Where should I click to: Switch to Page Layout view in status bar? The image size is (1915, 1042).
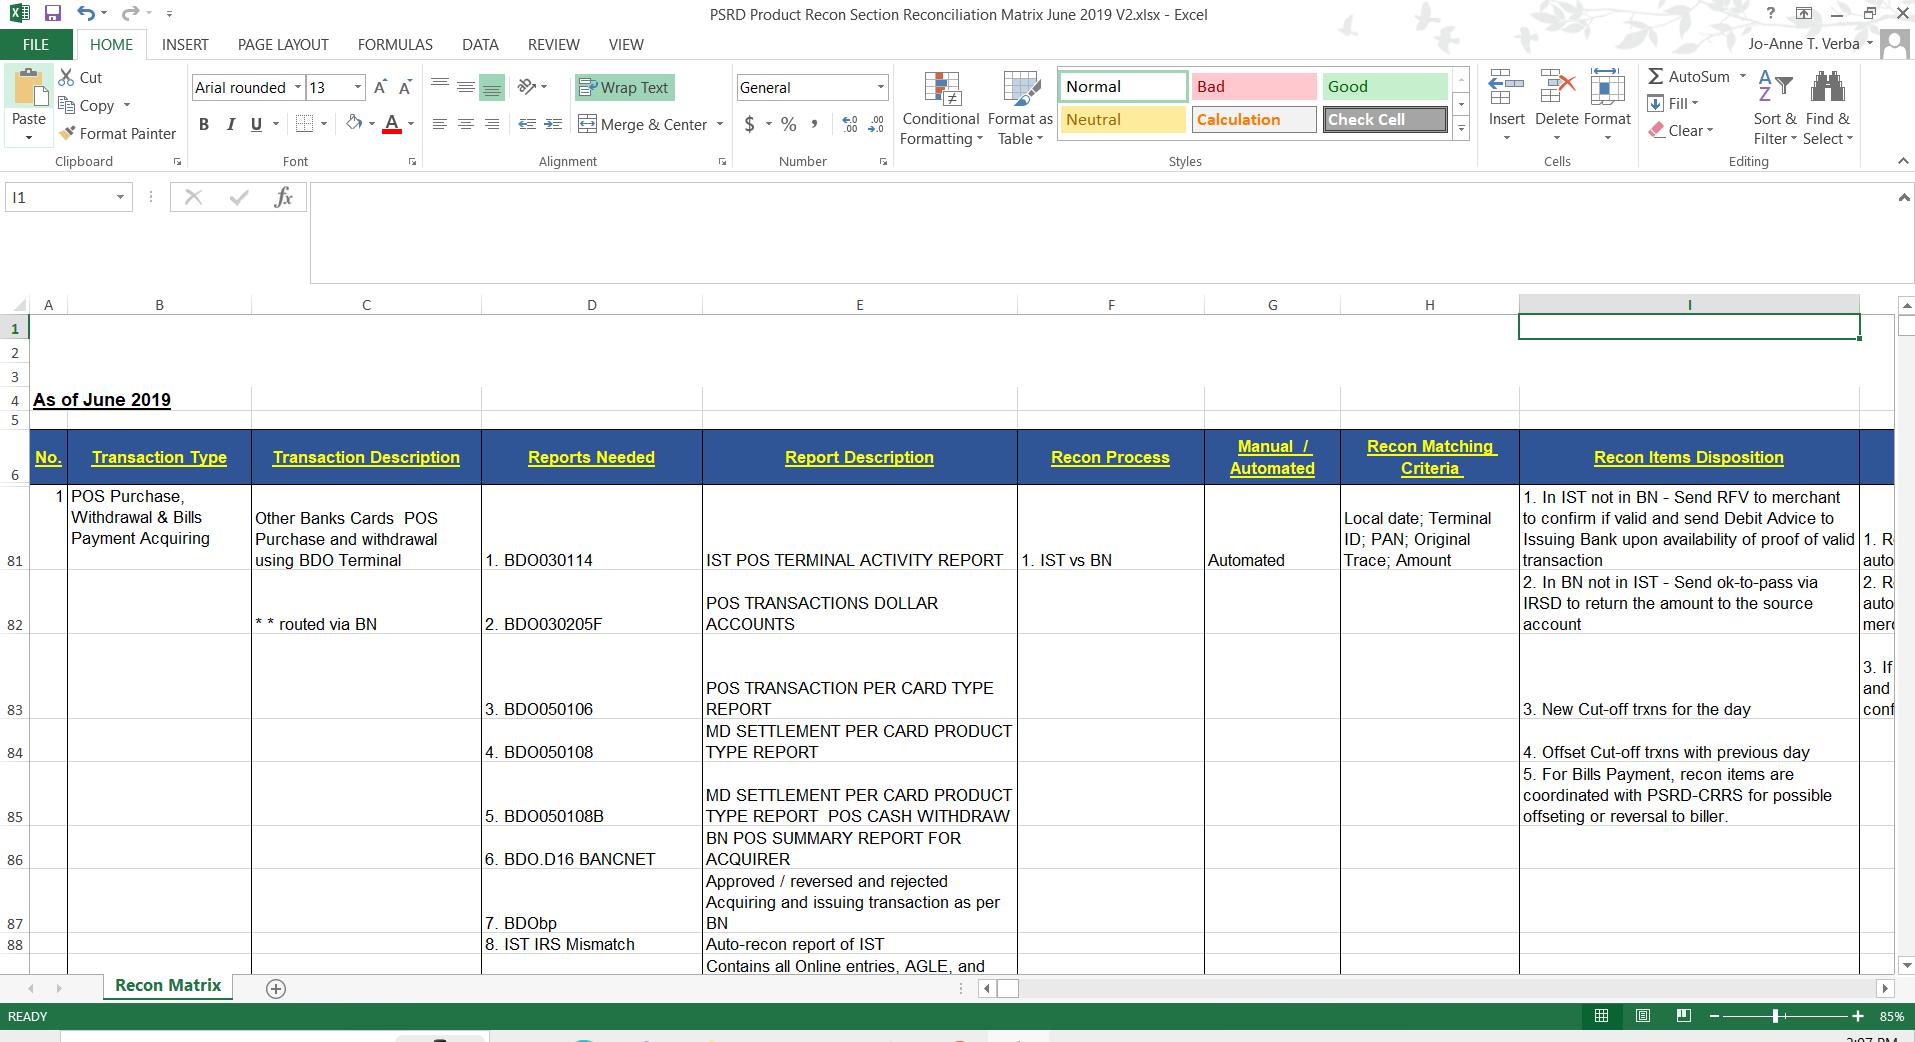1642,1016
